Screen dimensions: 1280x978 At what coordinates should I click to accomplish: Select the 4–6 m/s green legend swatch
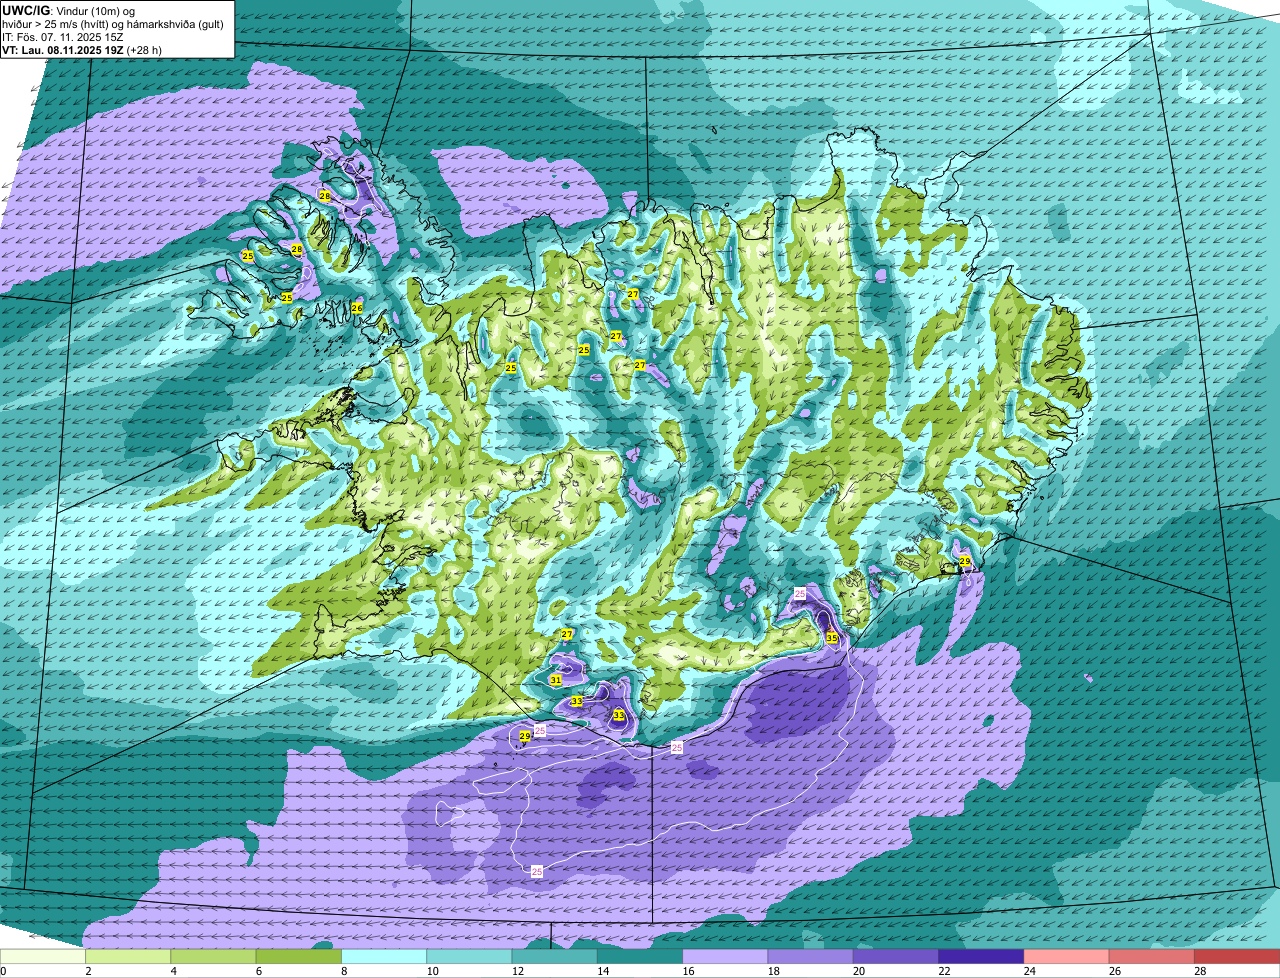click(213, 957)
